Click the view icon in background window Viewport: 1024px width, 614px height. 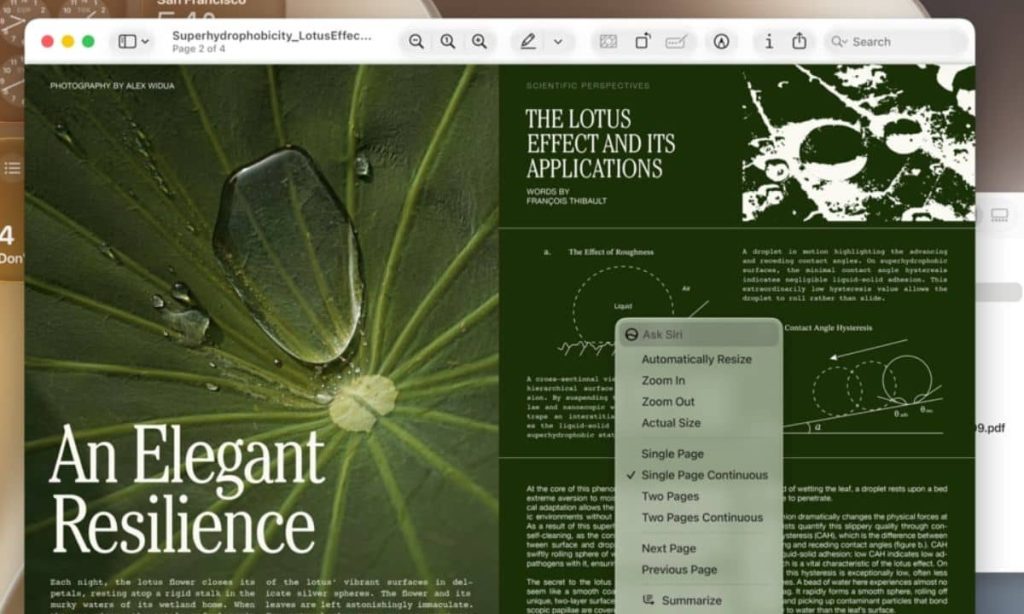999,215
